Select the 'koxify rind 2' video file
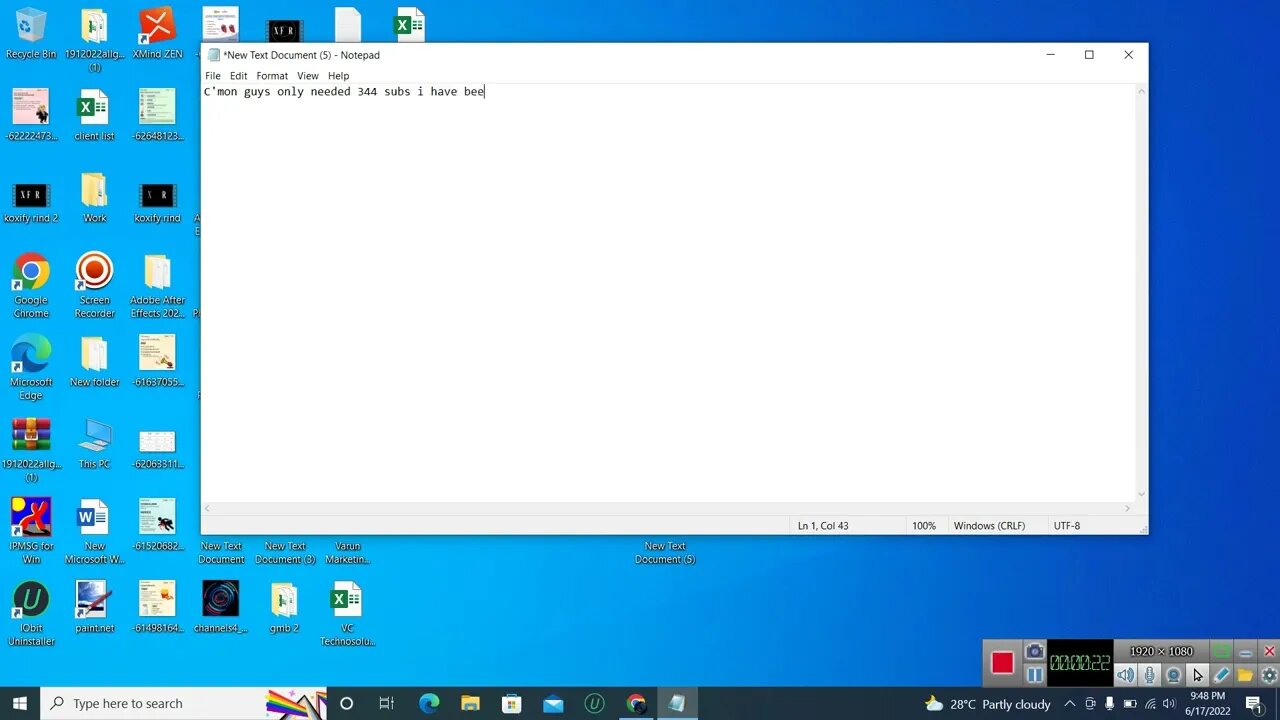The image size is (1280, 720). click(31, 202)
